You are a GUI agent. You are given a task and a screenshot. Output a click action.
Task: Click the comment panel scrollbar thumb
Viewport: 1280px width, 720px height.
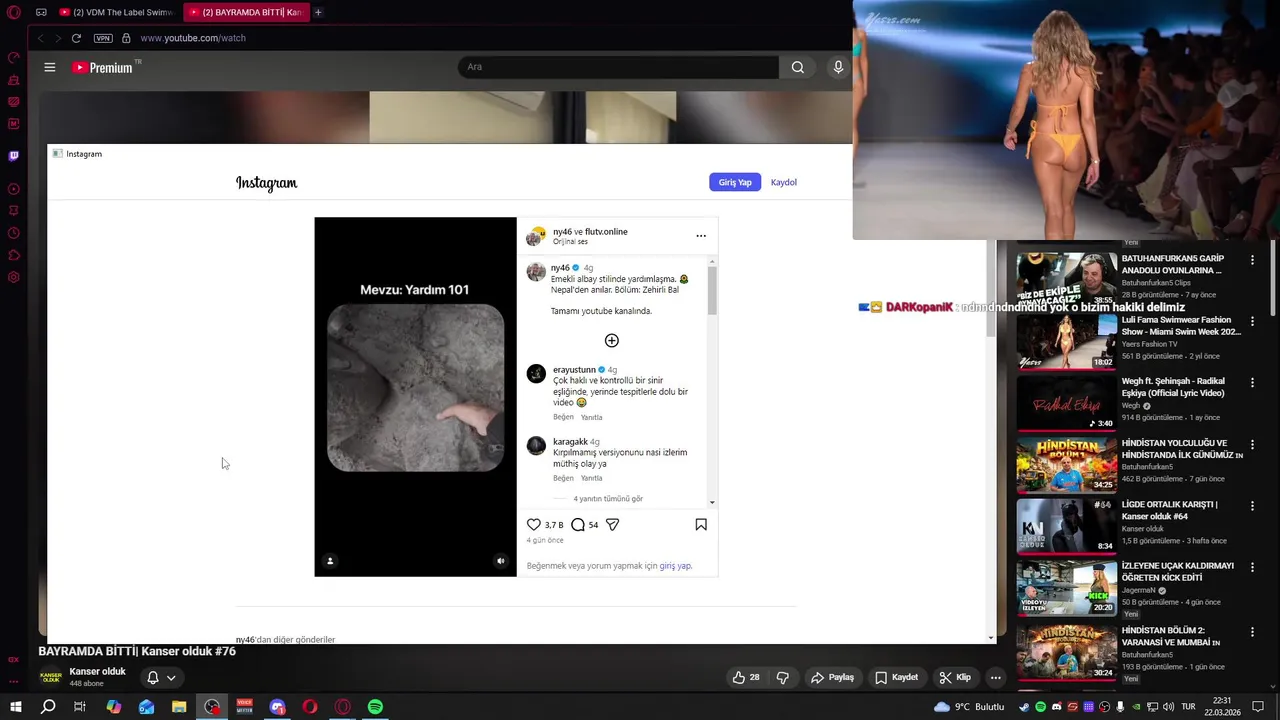[x=712, y=291]
